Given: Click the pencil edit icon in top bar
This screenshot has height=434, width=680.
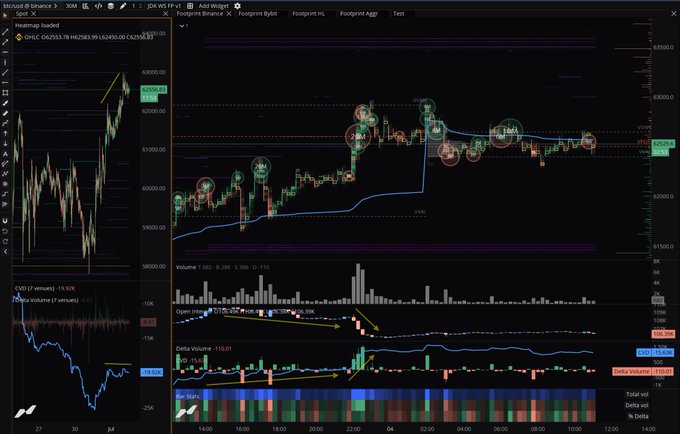Looking at the screenshot, I should click(123, 6).
